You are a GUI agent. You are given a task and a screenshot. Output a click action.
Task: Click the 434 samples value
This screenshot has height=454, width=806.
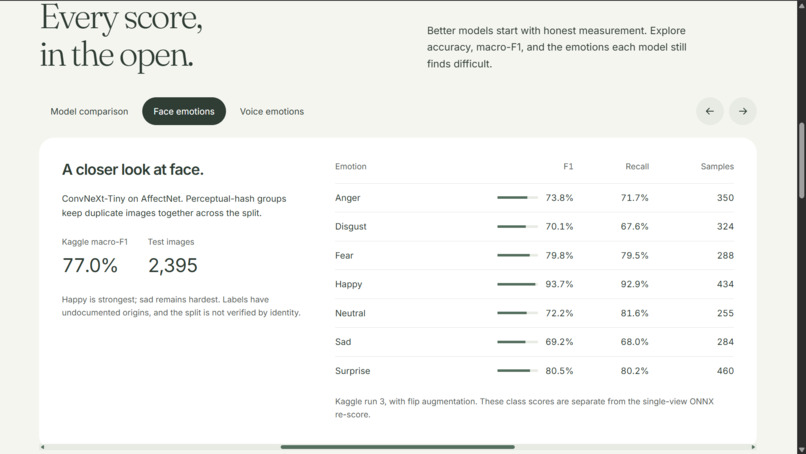(x=725, y=284)
